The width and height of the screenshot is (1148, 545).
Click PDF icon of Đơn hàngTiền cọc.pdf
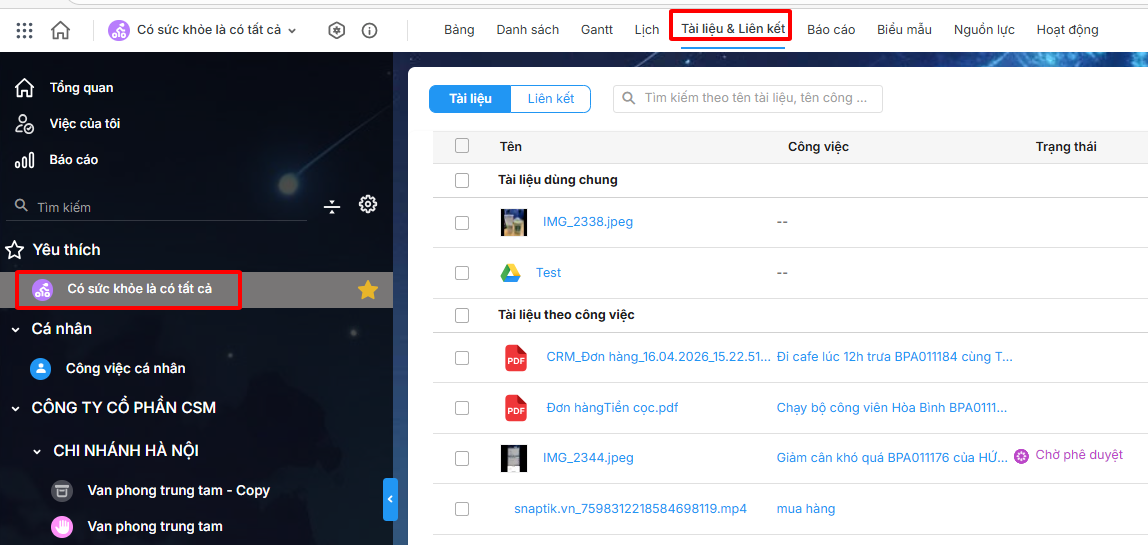pos(516,408)
